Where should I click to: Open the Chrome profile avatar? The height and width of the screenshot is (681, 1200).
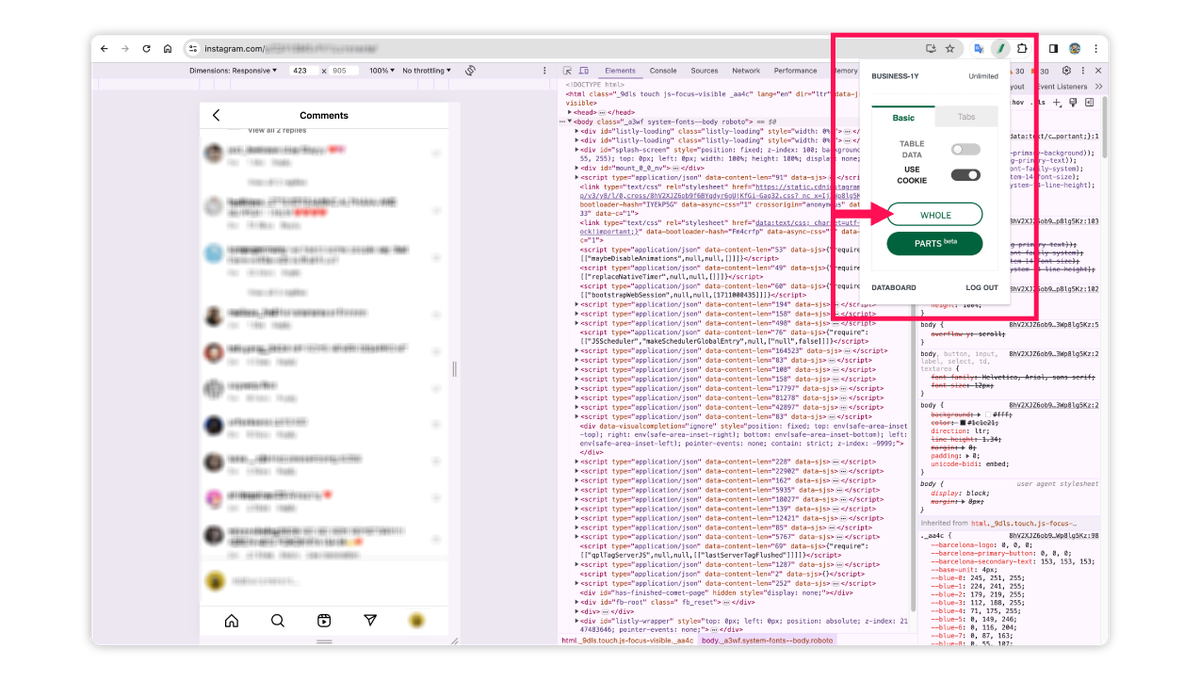point(1075,48)
